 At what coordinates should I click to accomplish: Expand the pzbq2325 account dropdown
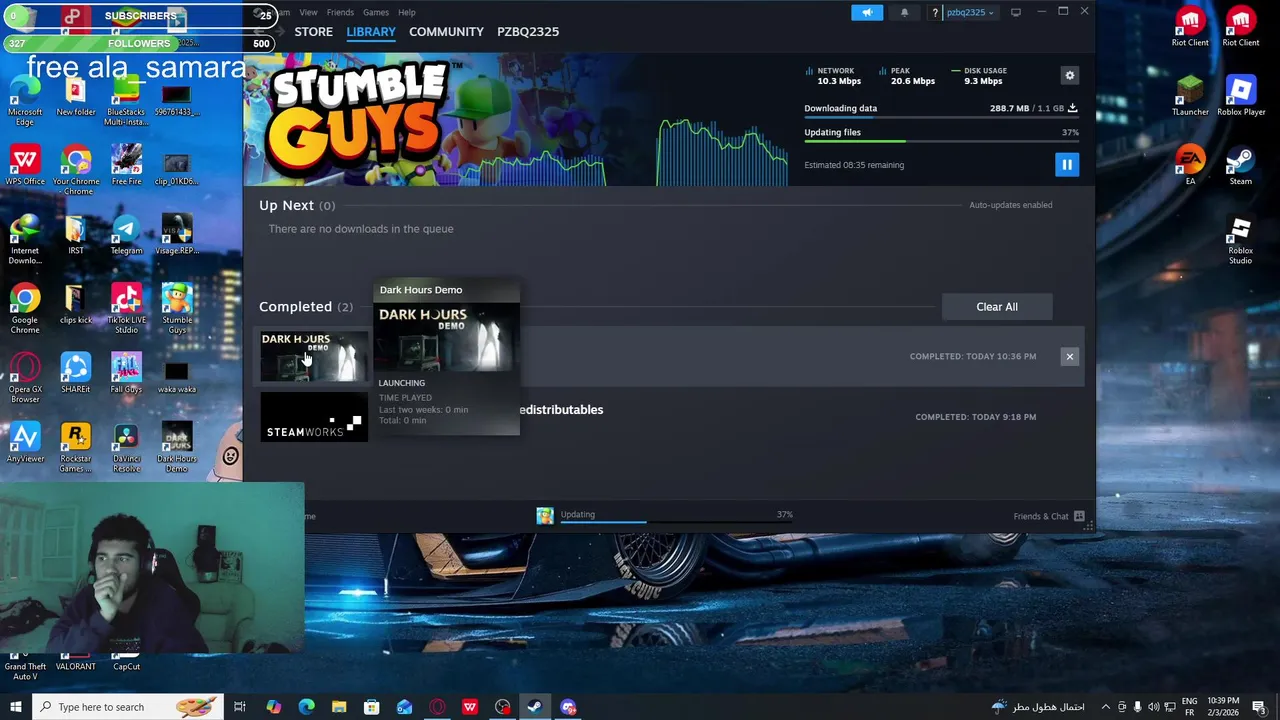point(970,12)
